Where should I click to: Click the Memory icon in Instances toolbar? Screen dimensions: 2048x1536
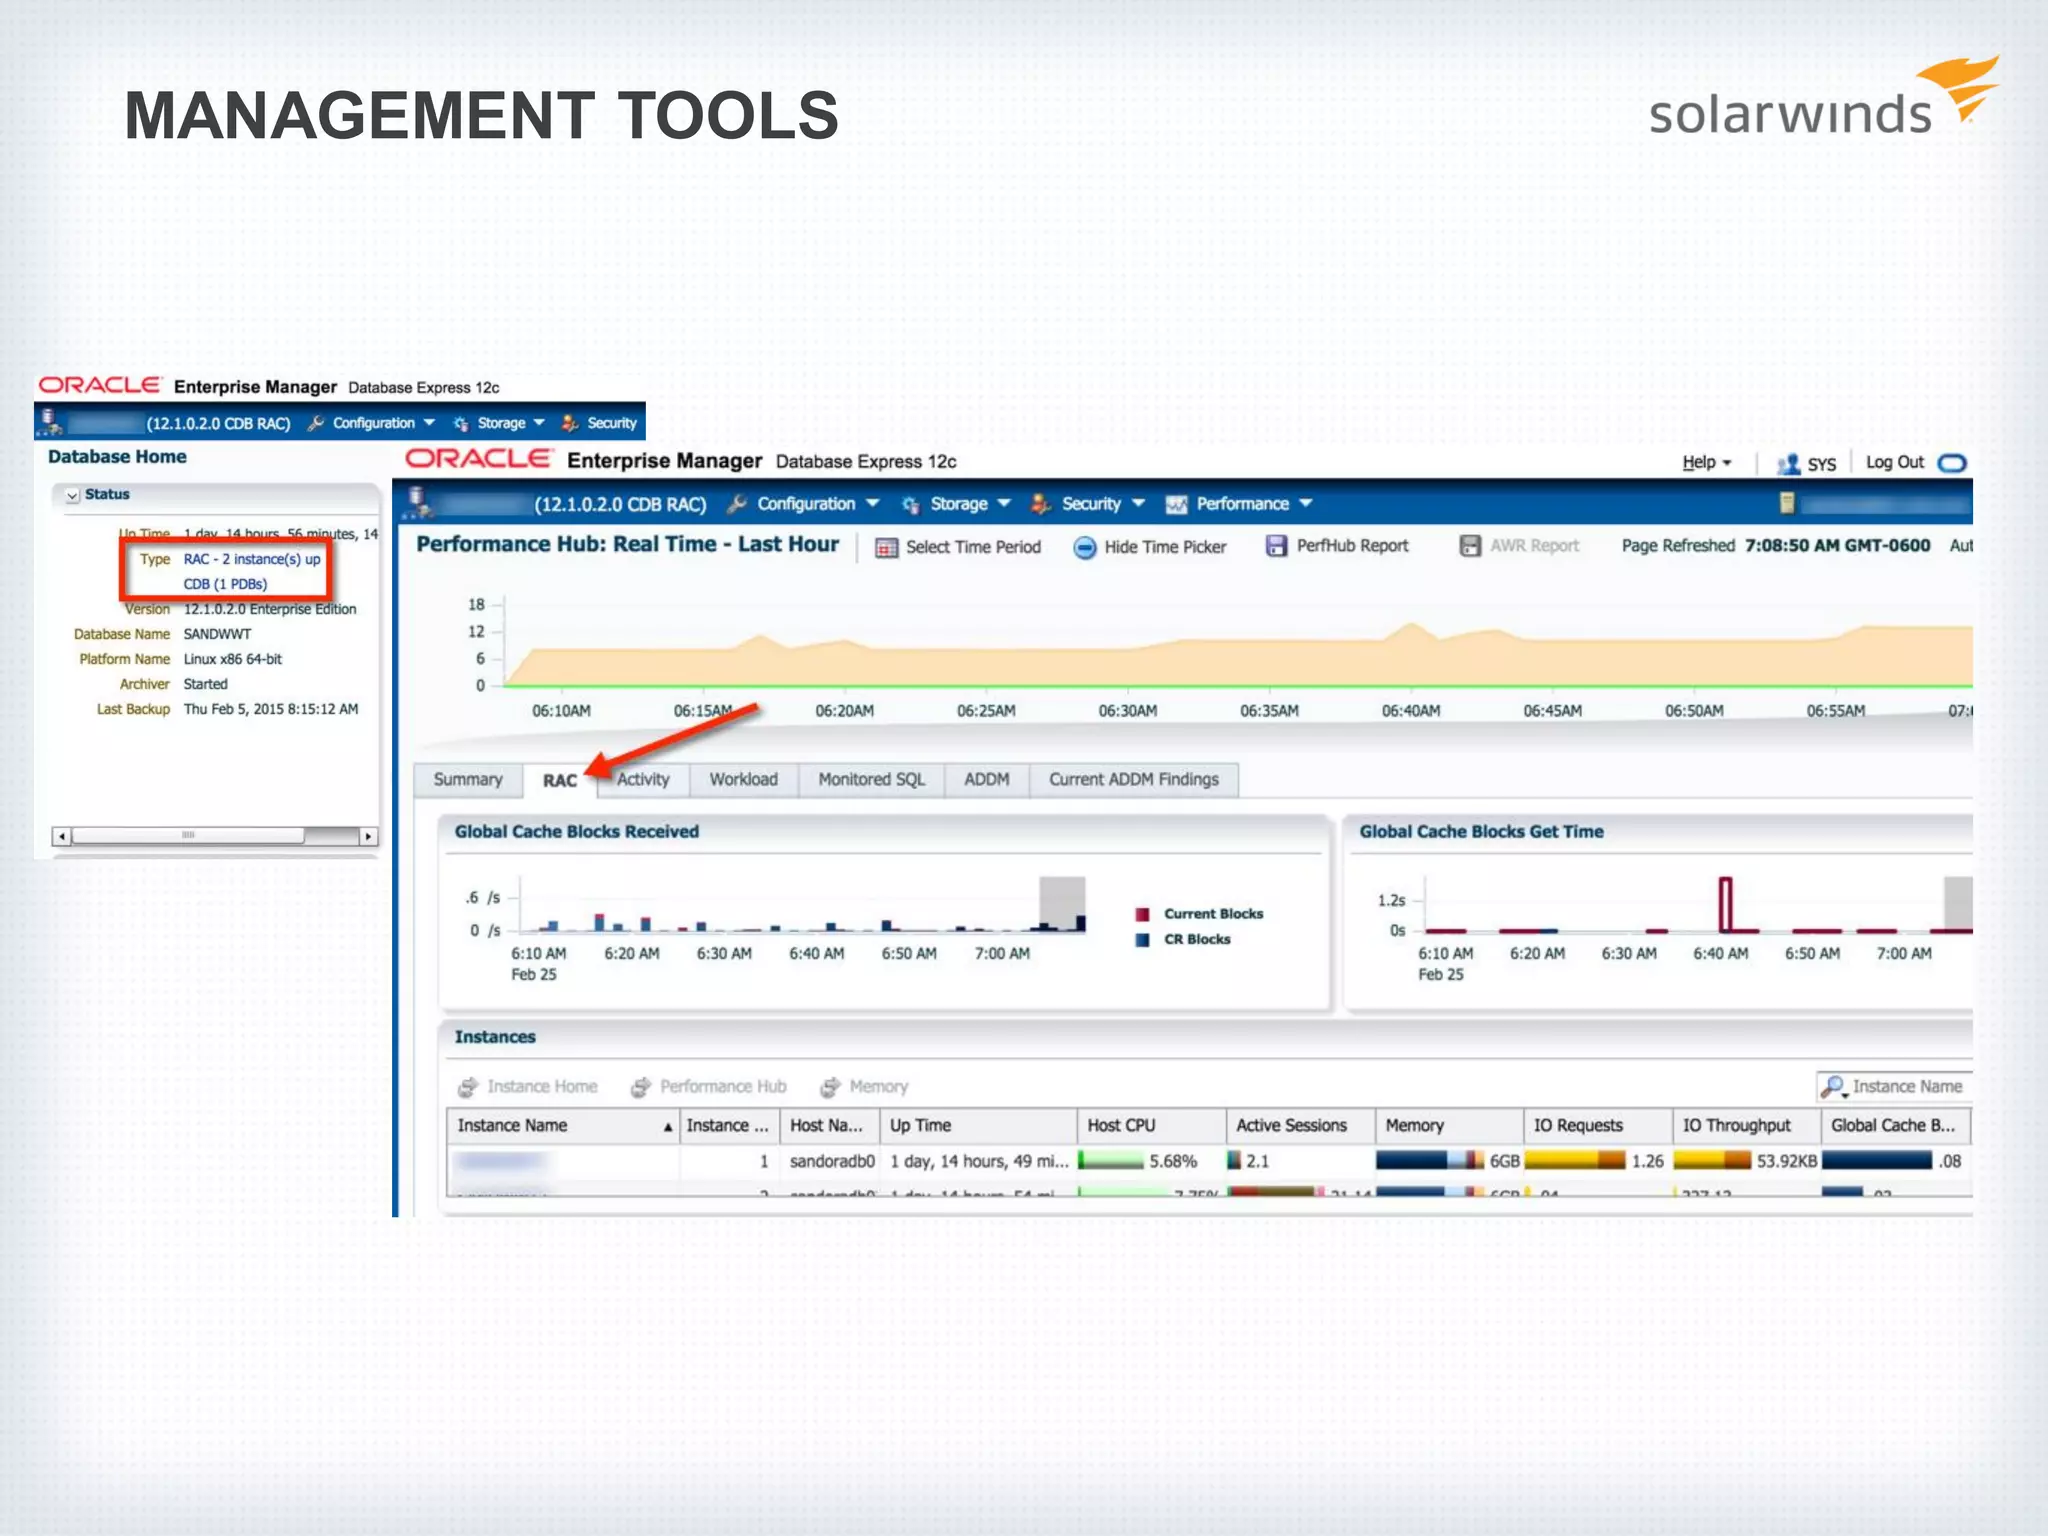click(x=830, y=1087)
